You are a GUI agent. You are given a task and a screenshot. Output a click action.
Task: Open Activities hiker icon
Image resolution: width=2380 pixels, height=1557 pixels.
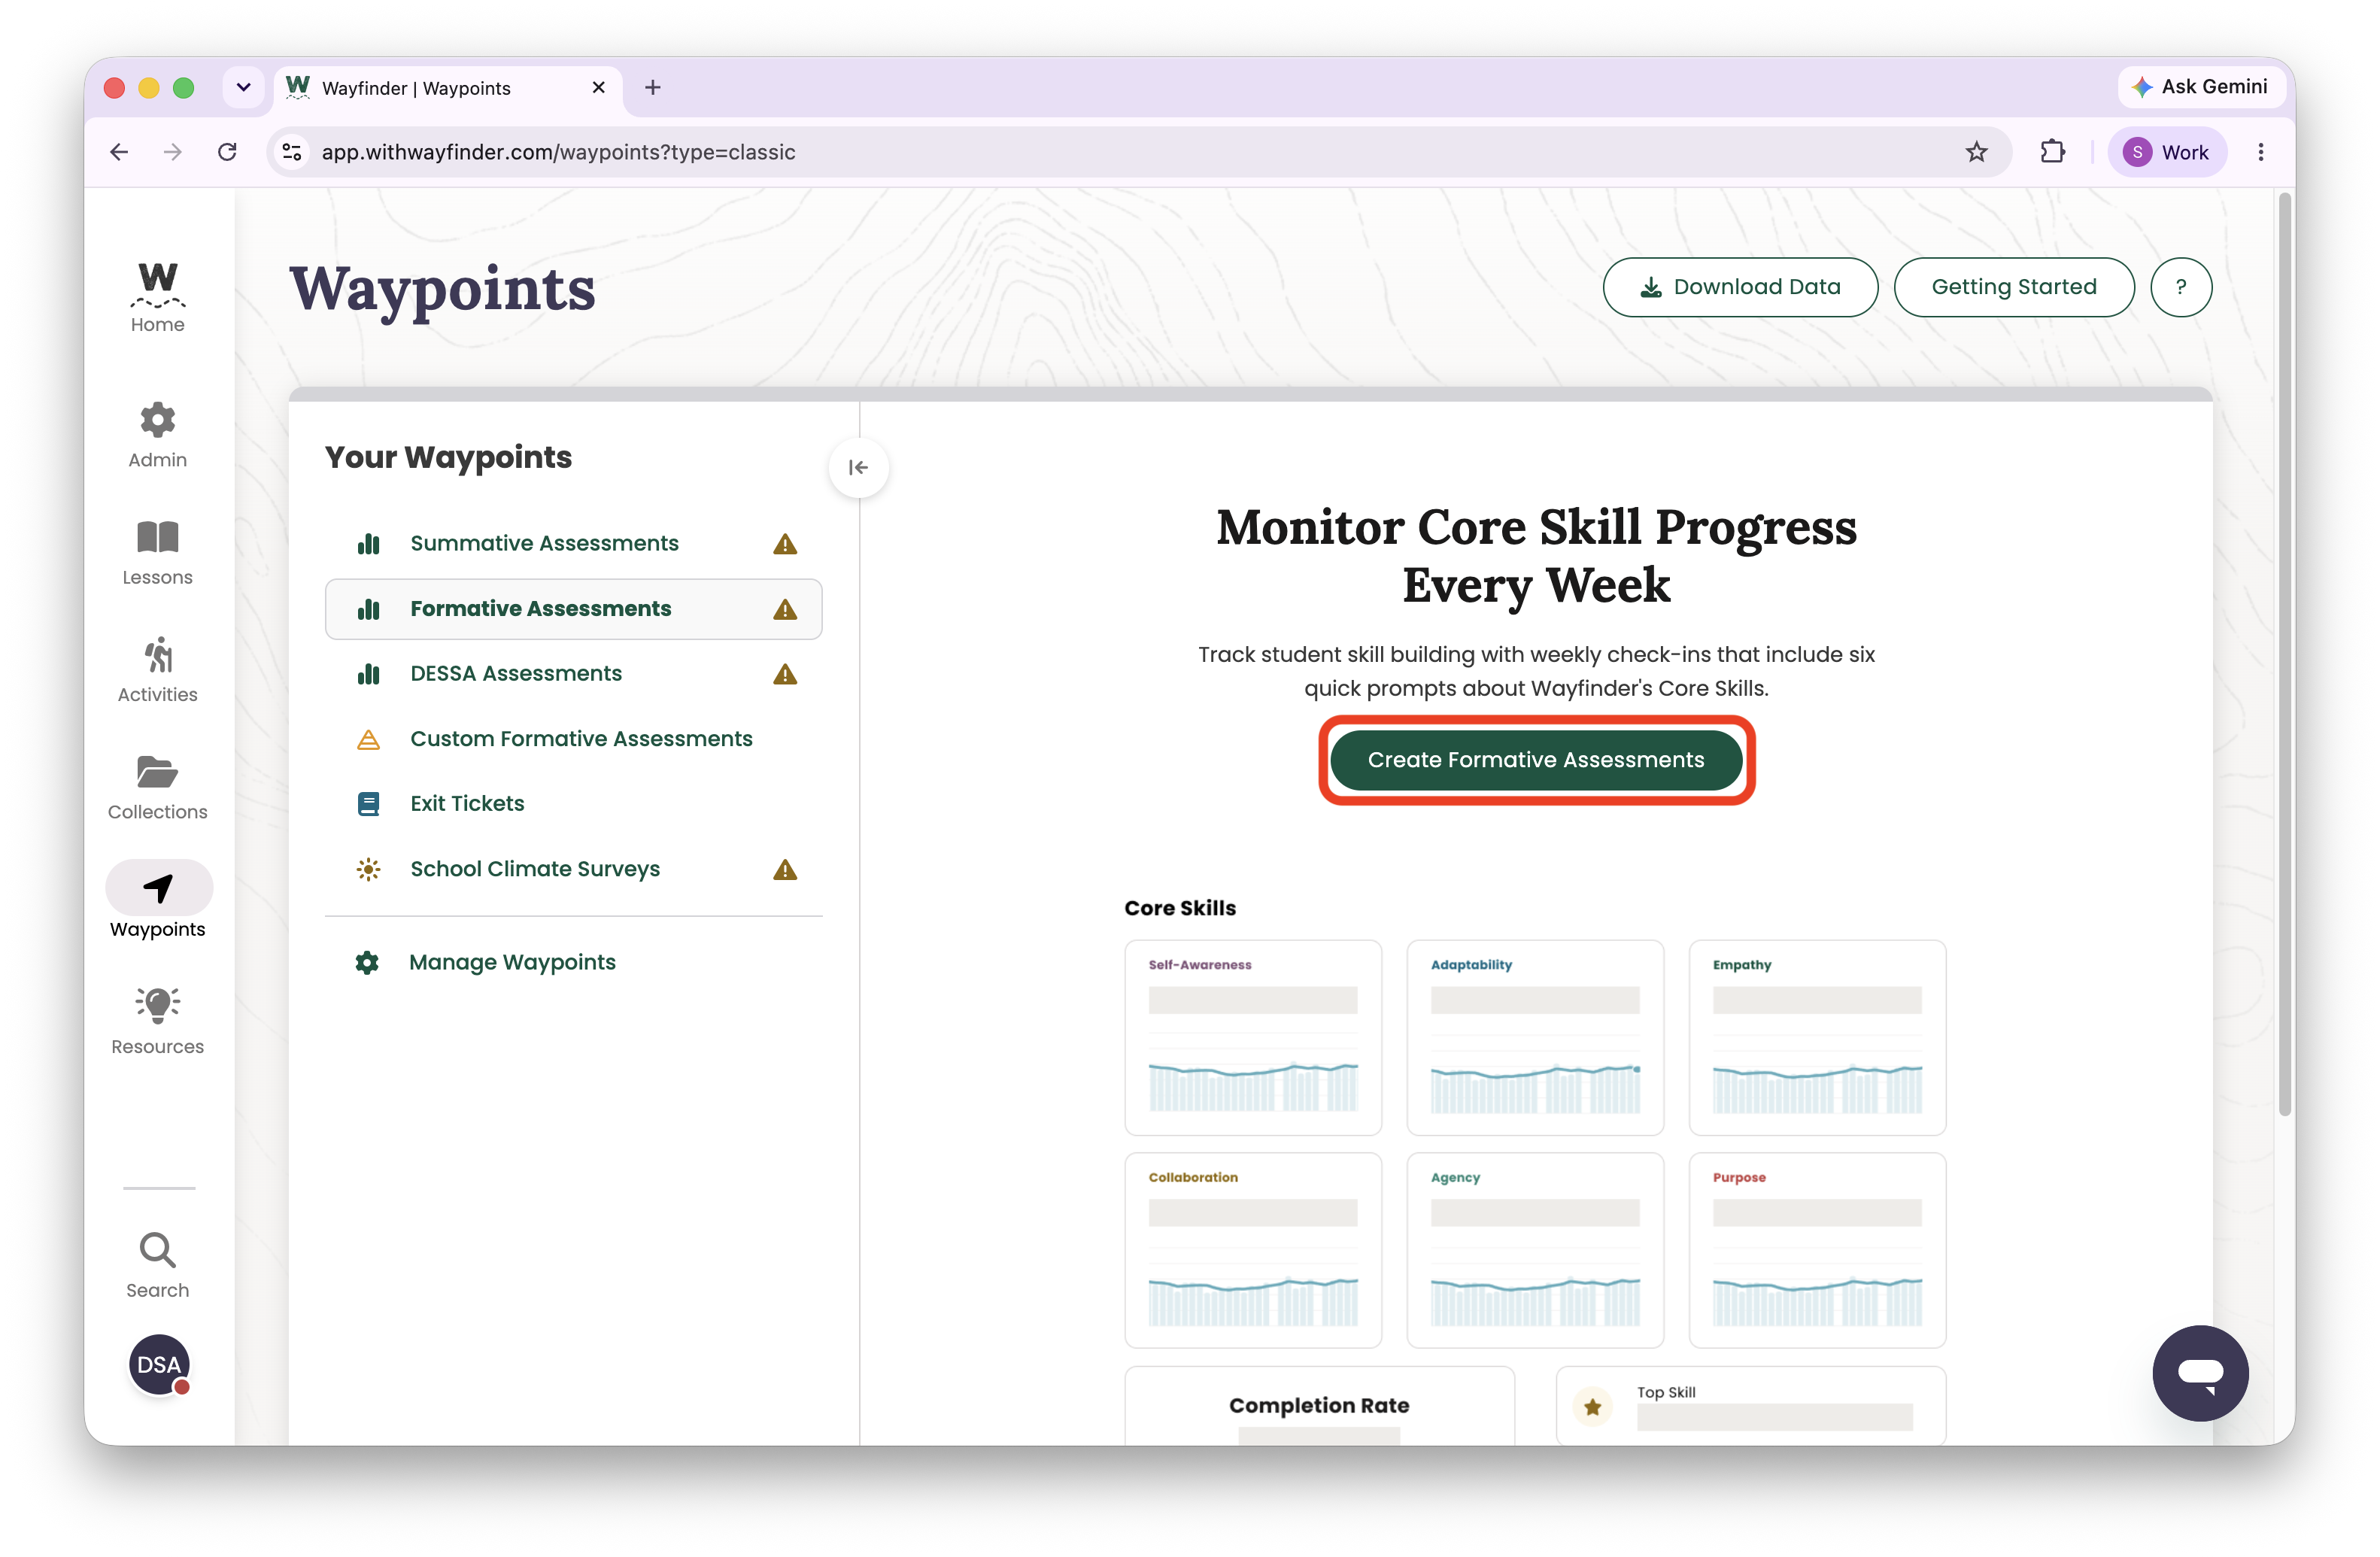click(x=158, y=655)
